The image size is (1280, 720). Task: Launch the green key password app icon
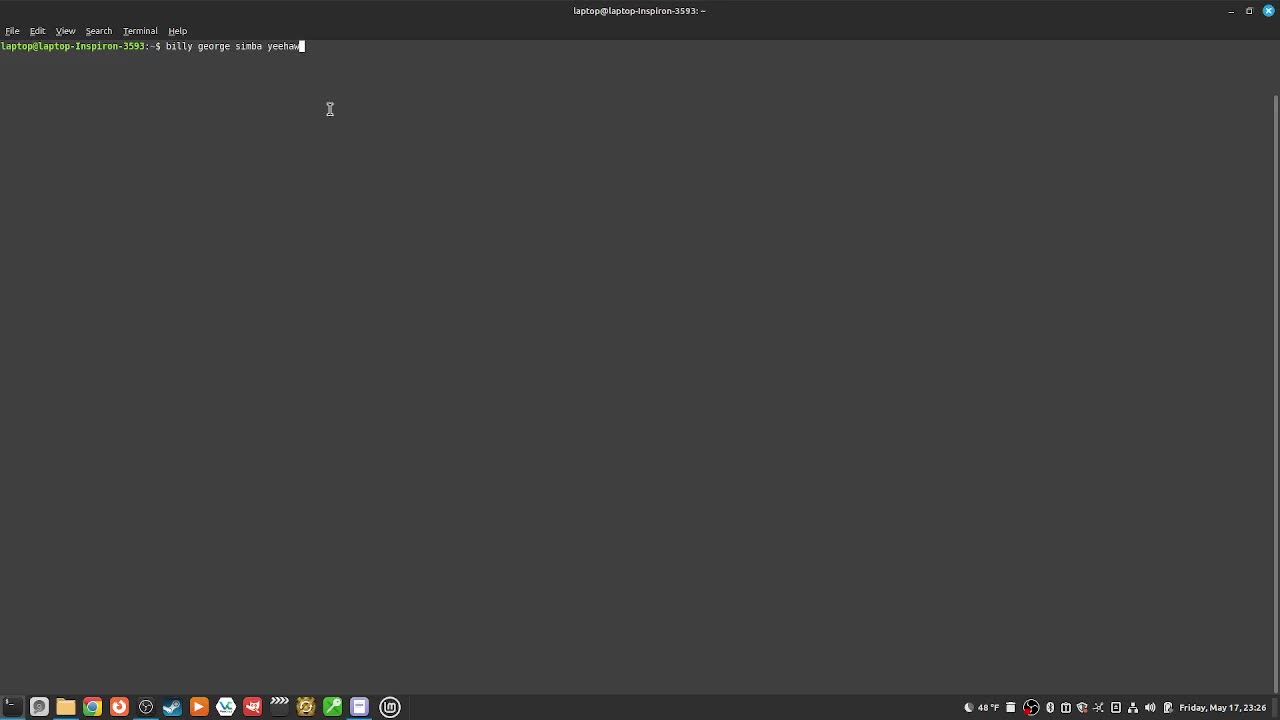332,707
